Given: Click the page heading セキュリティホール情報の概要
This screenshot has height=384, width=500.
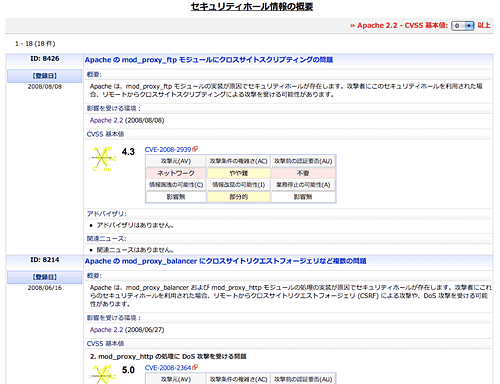Looking at the screenshot, I should point(252,7).
